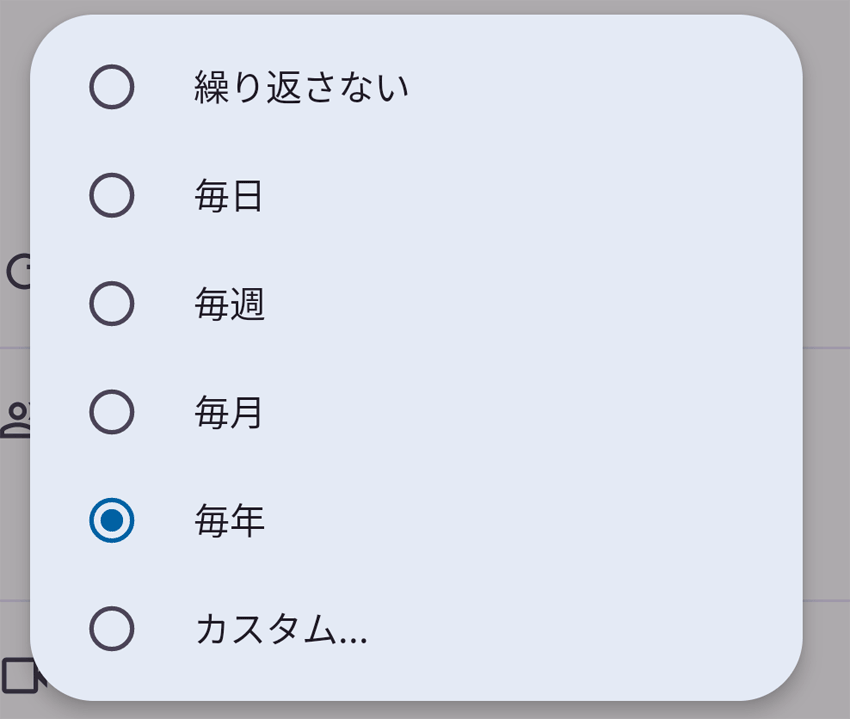Open custom recurrence via カスタム... text
850x719 pixels.
[282, 629]
